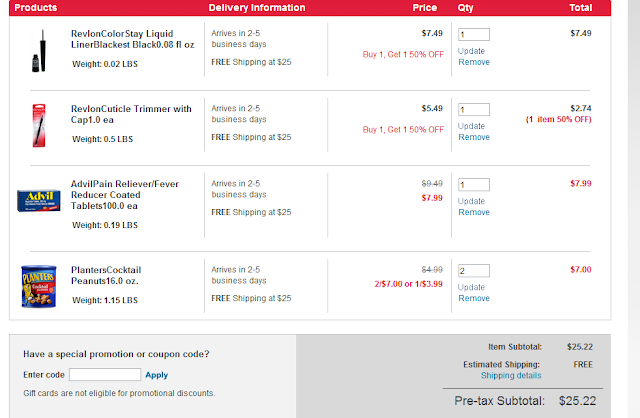Update quantity for the Cuticle Trimmer
Viewport: 640px width, 418px height.
(x=471, y=126)
